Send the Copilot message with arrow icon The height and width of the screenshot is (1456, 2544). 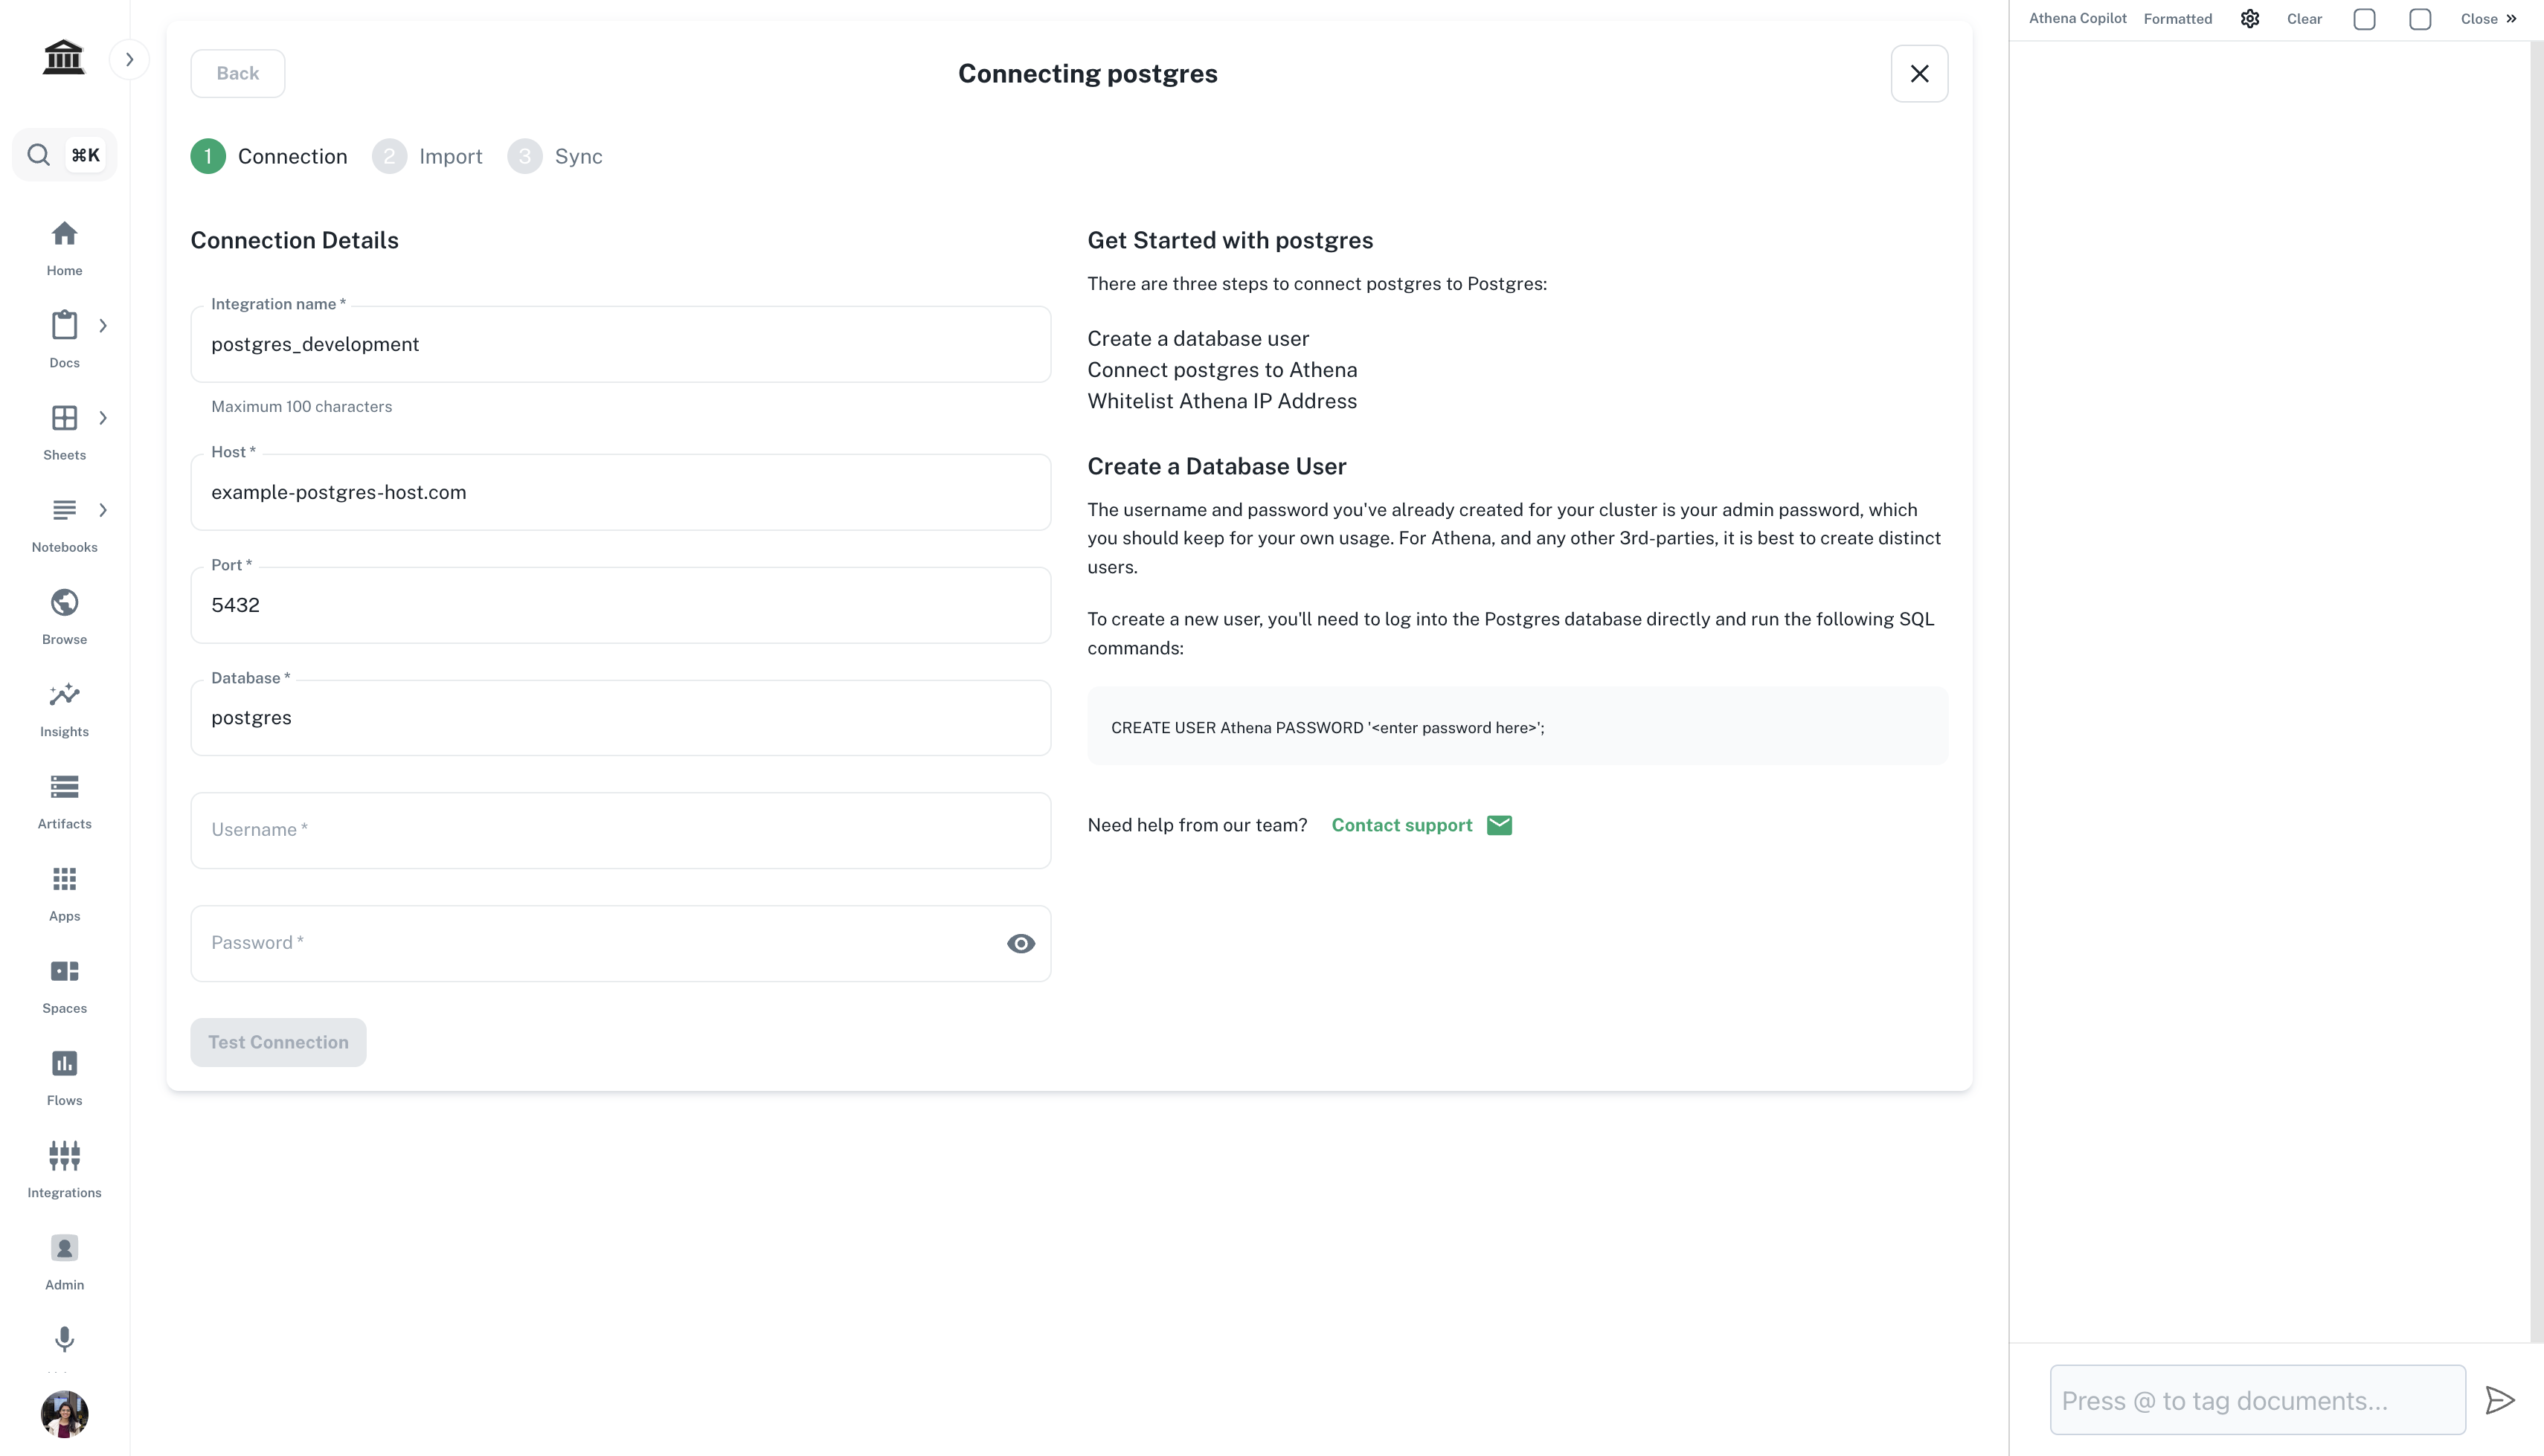tap(2499, 1400)
